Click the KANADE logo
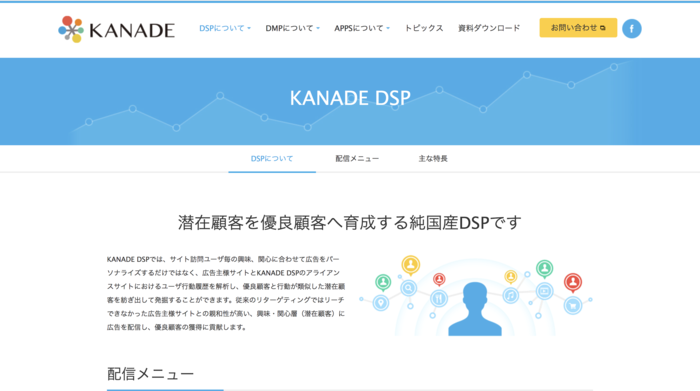This screenshot has height=391, width=700. pyautogui.click(x=117, y=29)
